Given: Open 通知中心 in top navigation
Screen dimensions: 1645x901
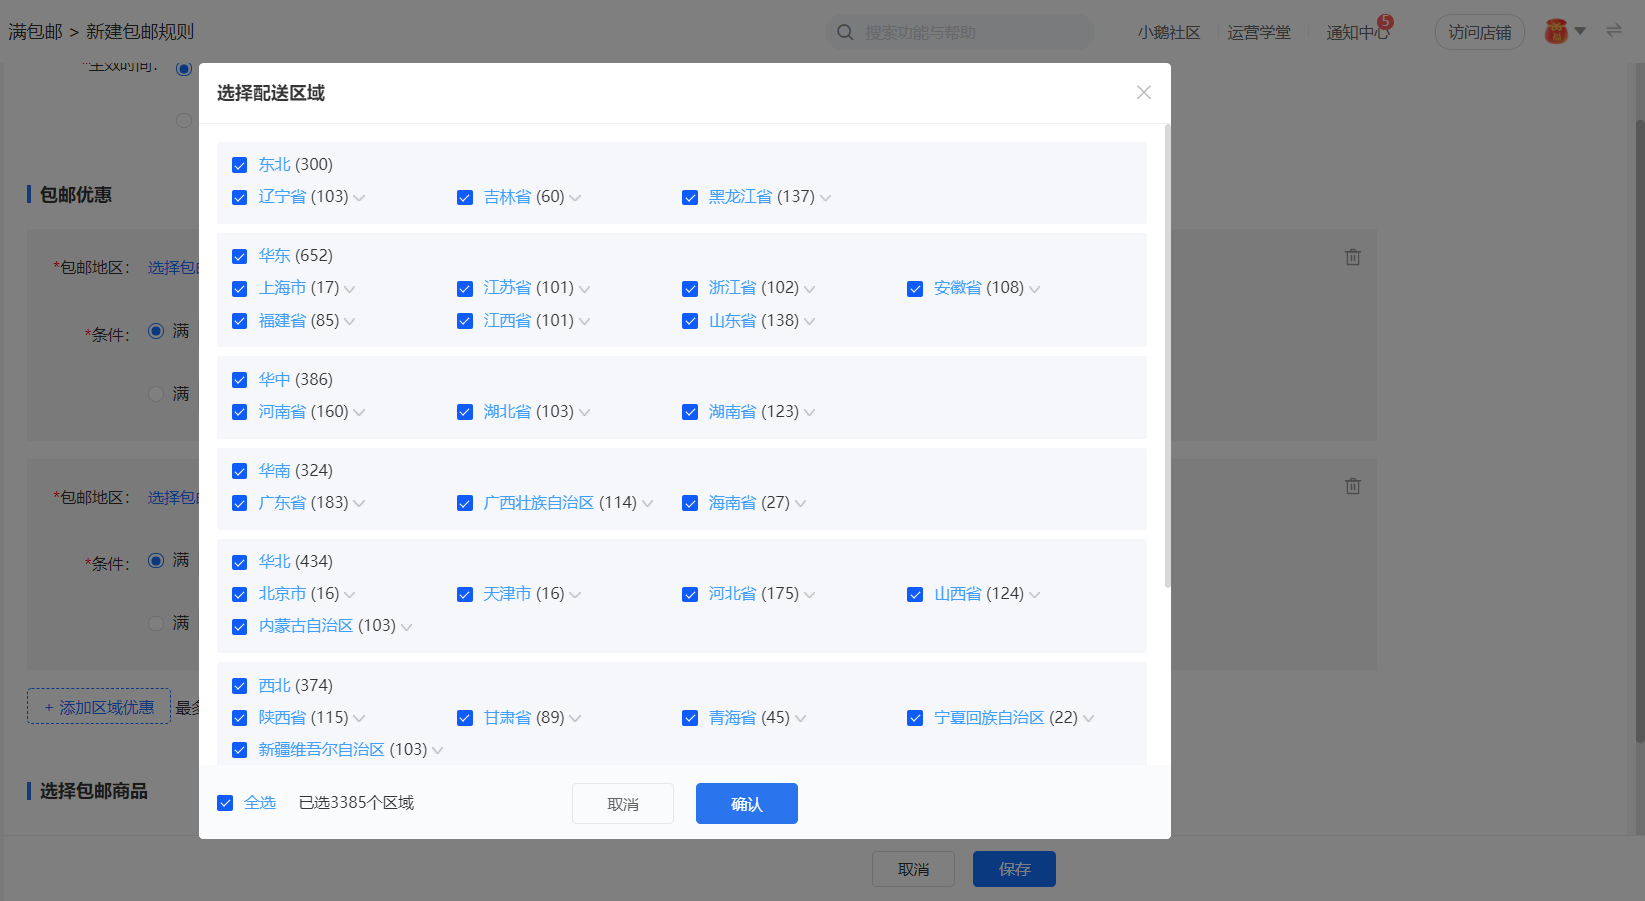Looking at the screenshot, I should (x=1357, y=32).
